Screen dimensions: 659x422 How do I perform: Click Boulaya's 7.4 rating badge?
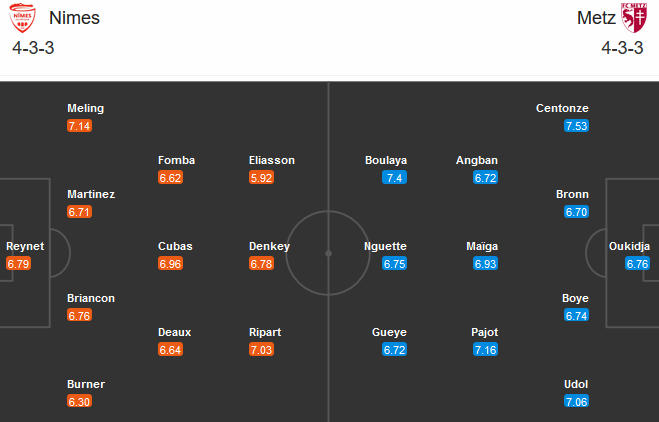(x=394, y=178)
